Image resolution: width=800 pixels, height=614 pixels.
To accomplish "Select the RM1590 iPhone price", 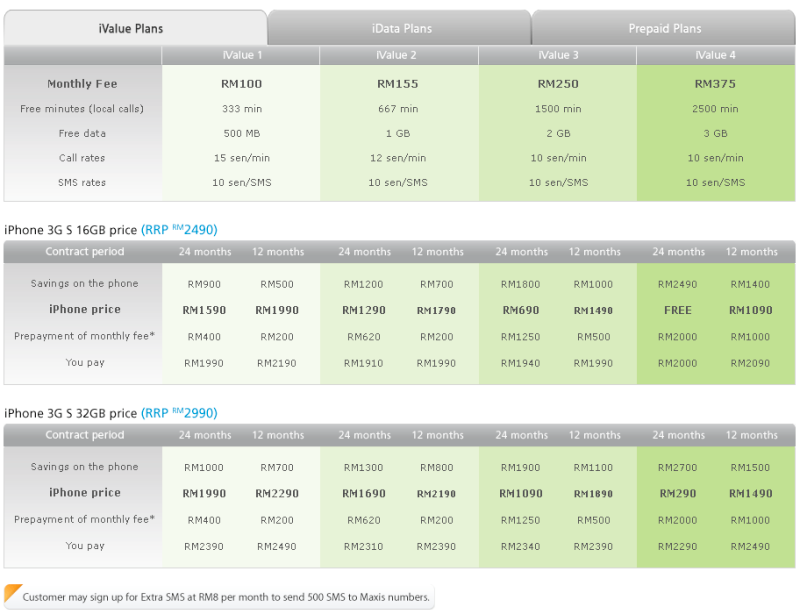I will point(204,310).
